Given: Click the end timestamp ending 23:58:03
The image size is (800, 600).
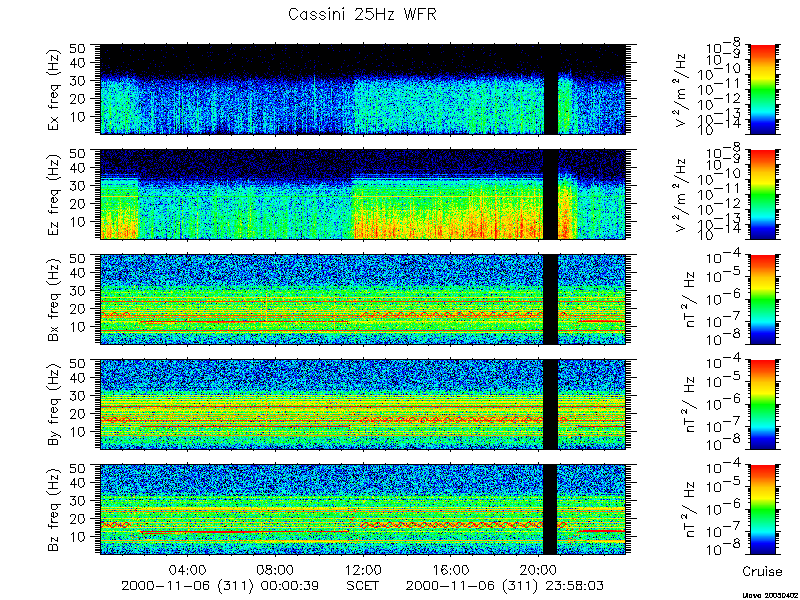Looking at the screenshot, I should point(505,586).
